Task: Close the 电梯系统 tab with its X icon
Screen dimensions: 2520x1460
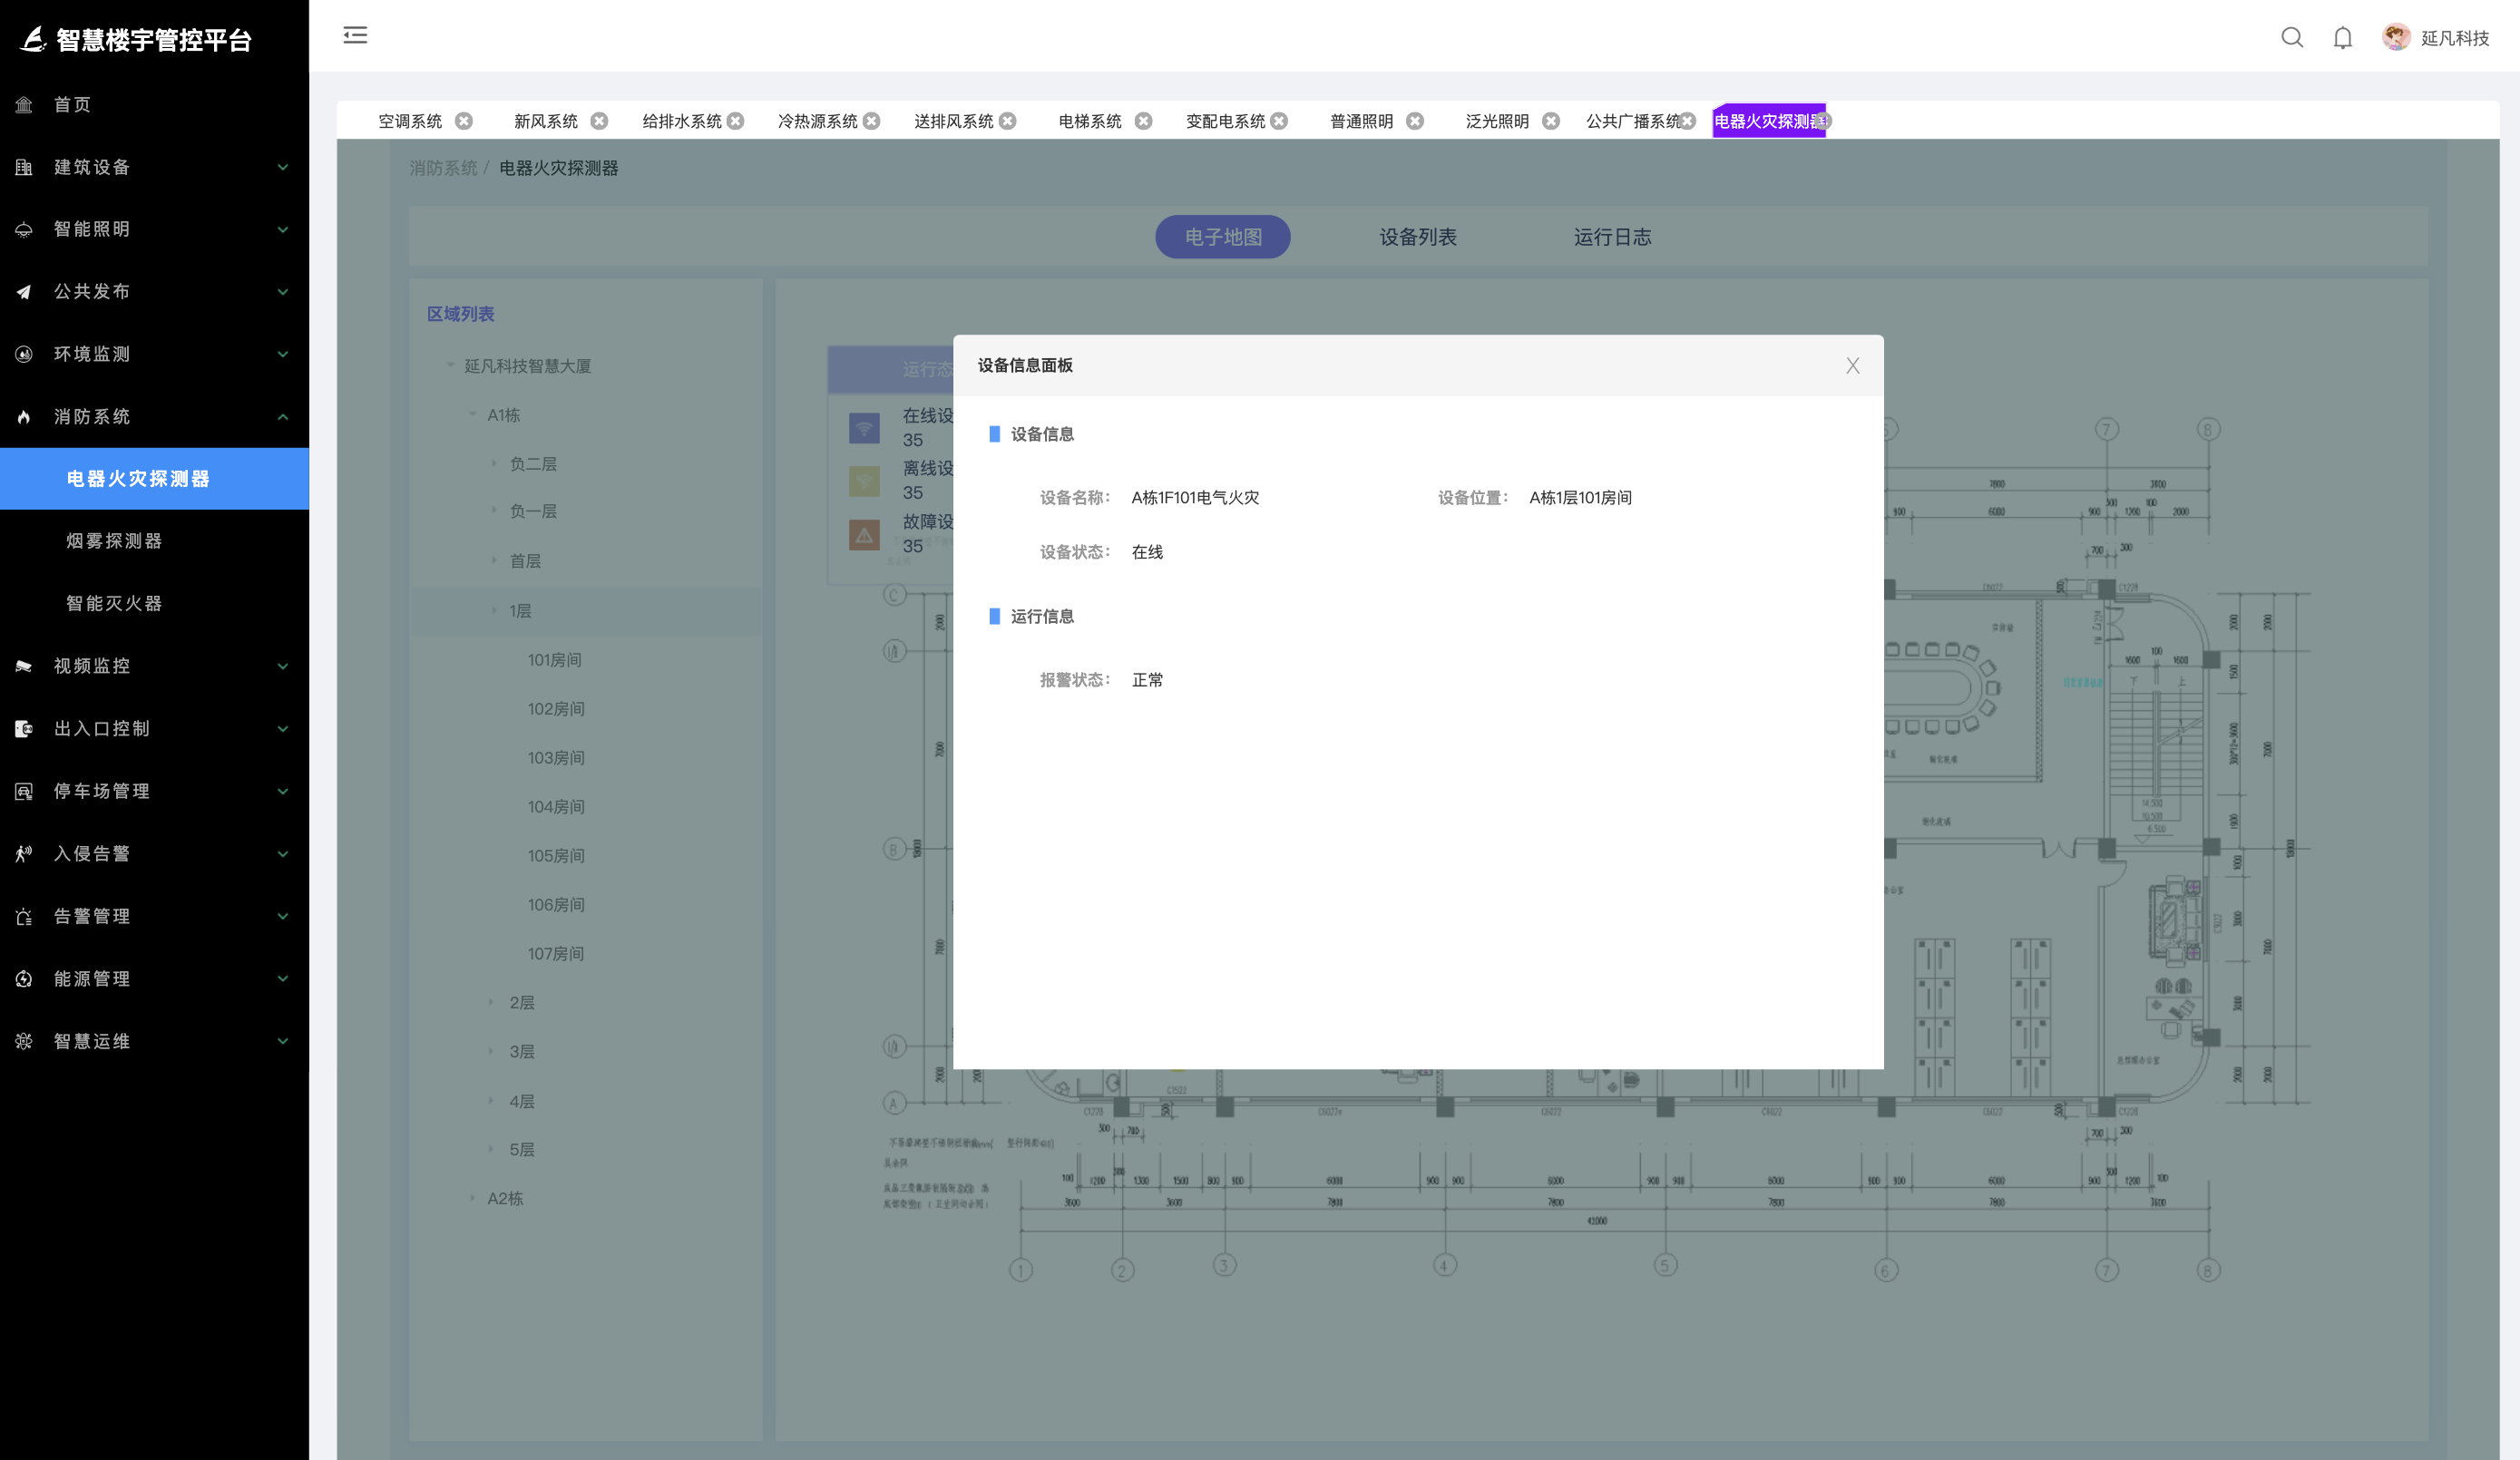Action: (1143, 121)
